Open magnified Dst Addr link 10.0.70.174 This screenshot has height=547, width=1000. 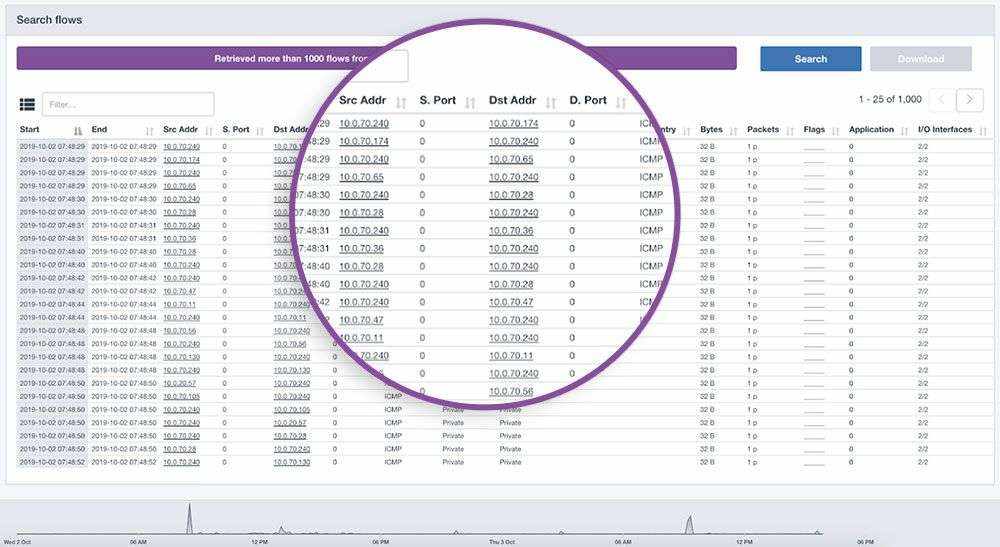pos(513,124)
